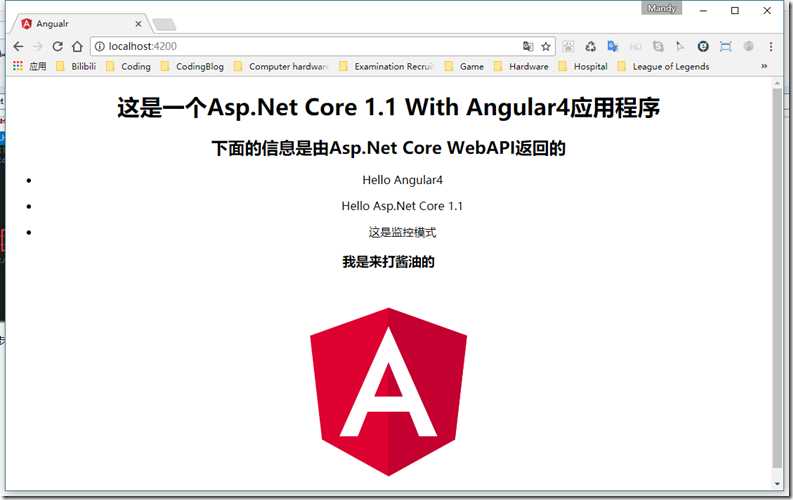Close the Chrome window
793x500 pixels.
pyautogui.click(x=767, y=11)
